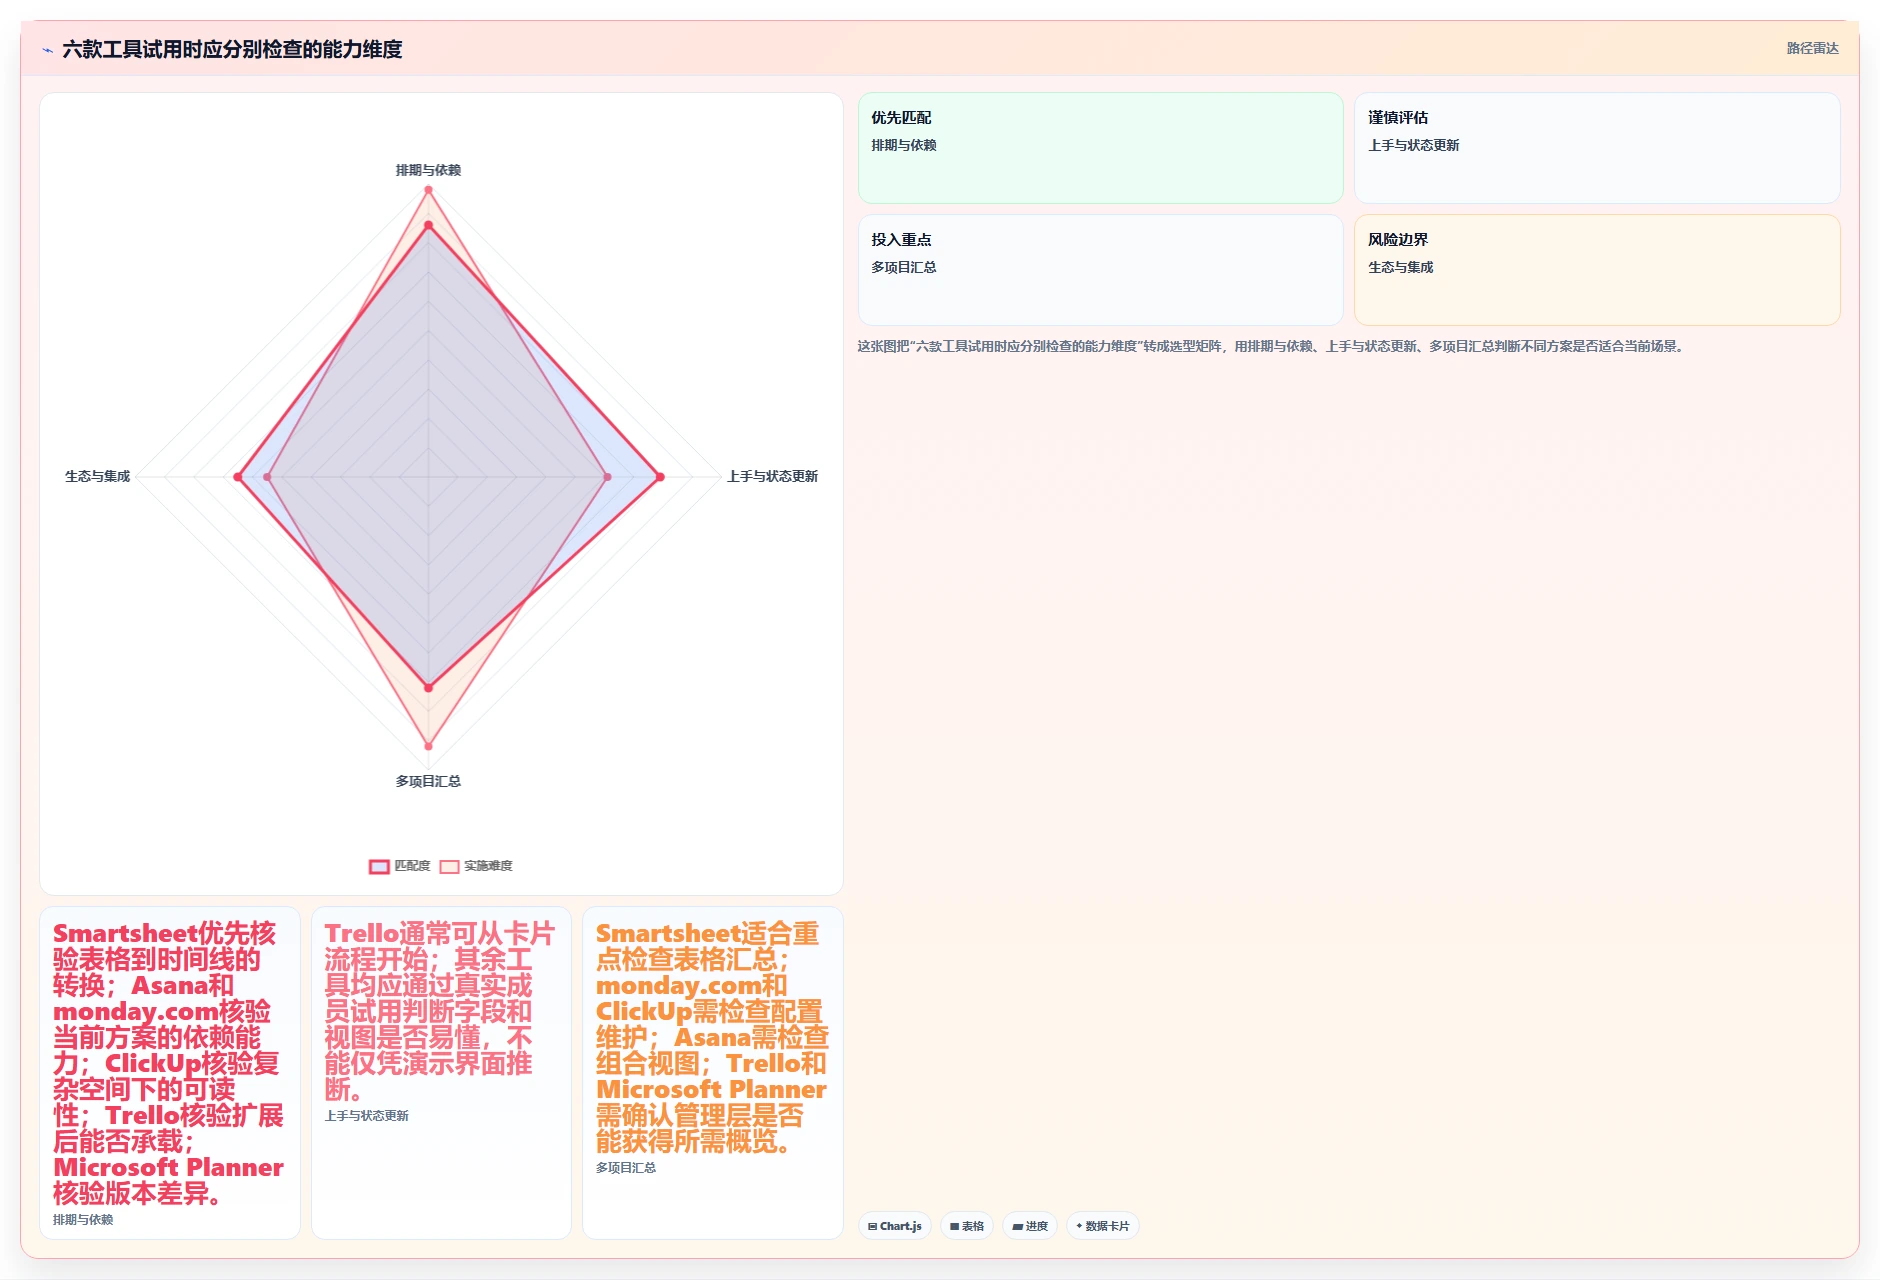Viewport: 1880px width, 1280px height.
Task: Click the Smartsheet适合重点检查 card text
Action: tap(712, 1037)
